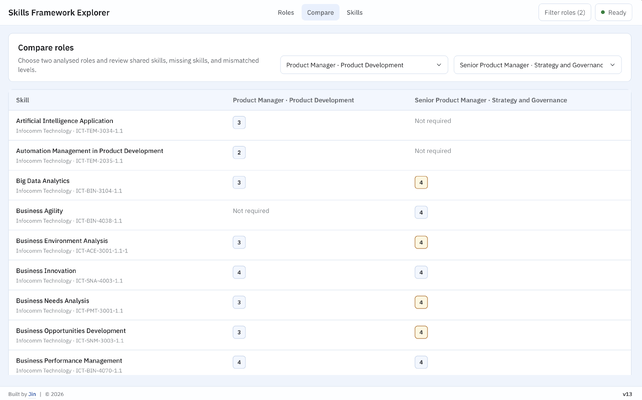Click Not required for Artificial Intelligence Application
The height and width of the screenshot is (400, 642).
click(x=433, y=121)
